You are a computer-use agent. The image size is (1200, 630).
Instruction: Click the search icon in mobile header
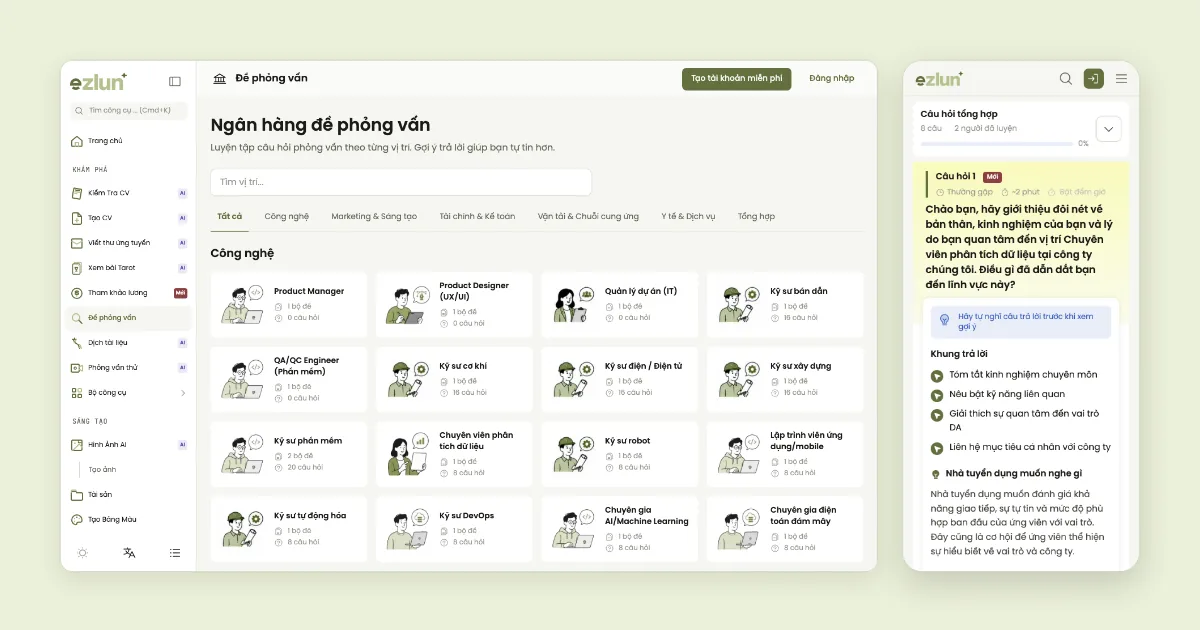(x=1066, y=79)
